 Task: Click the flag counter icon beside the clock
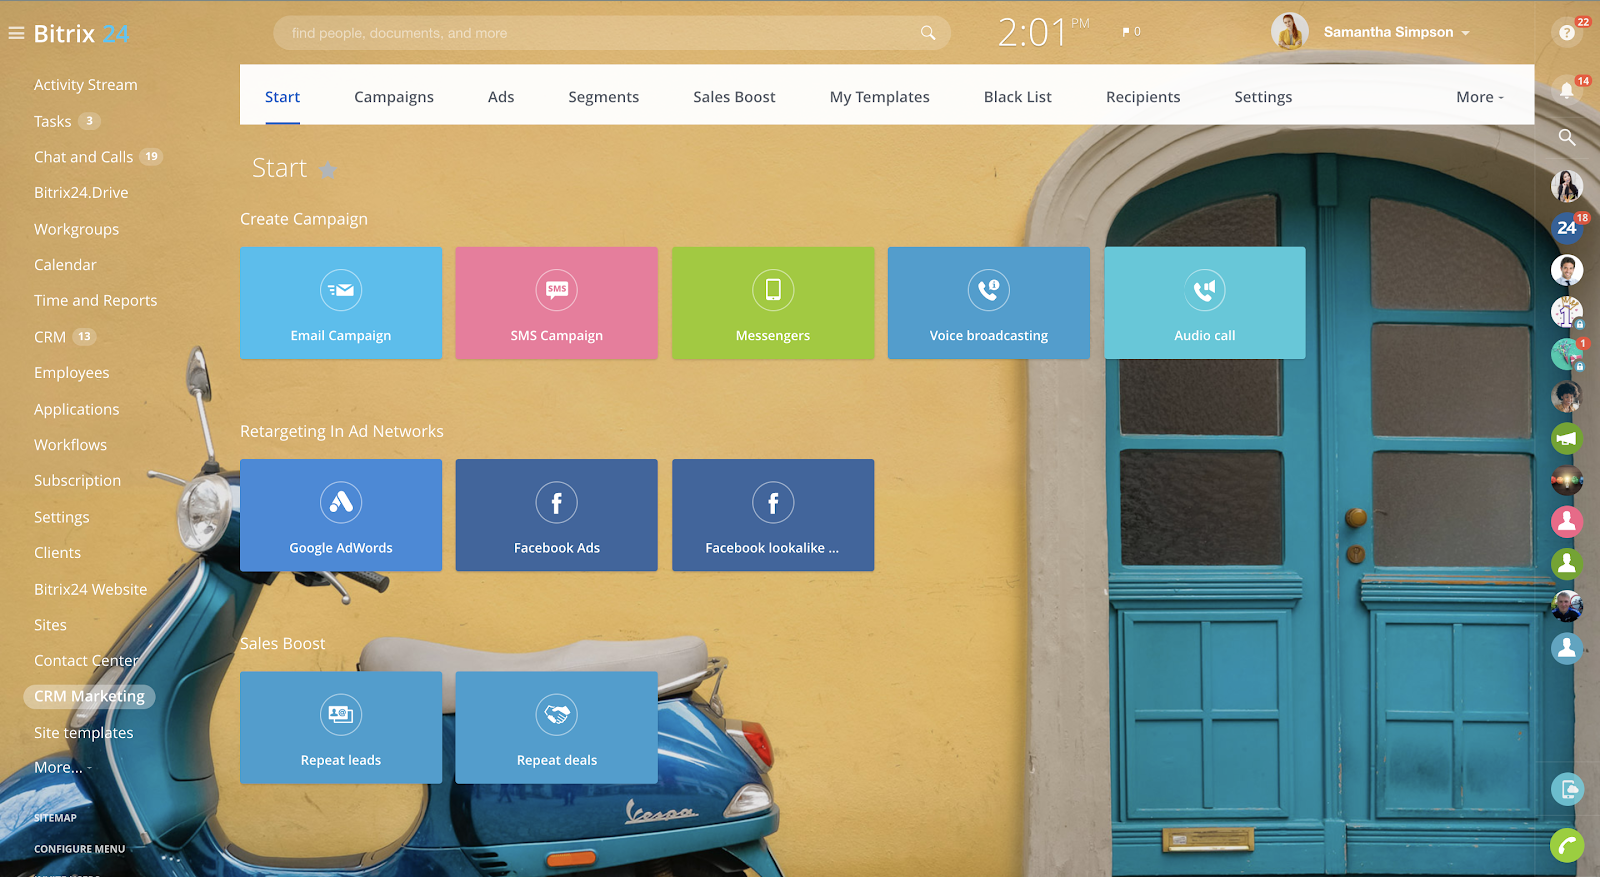pyautogui.click(x=1131, y=32)
